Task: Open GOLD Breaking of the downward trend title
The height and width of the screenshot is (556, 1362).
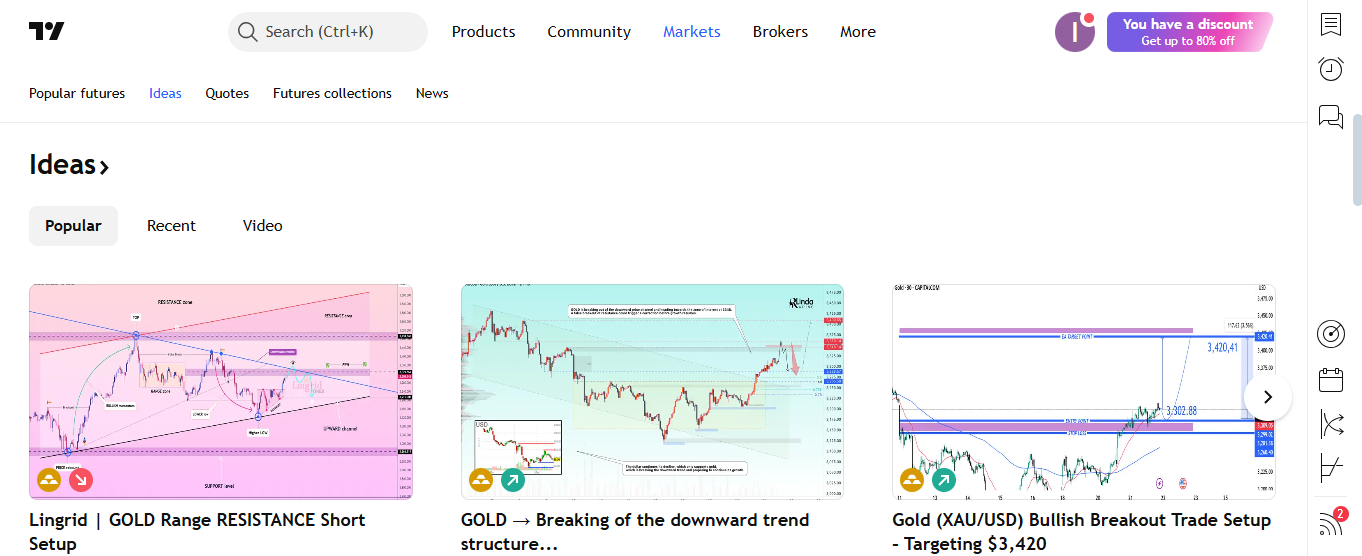Action: [635, 532]
